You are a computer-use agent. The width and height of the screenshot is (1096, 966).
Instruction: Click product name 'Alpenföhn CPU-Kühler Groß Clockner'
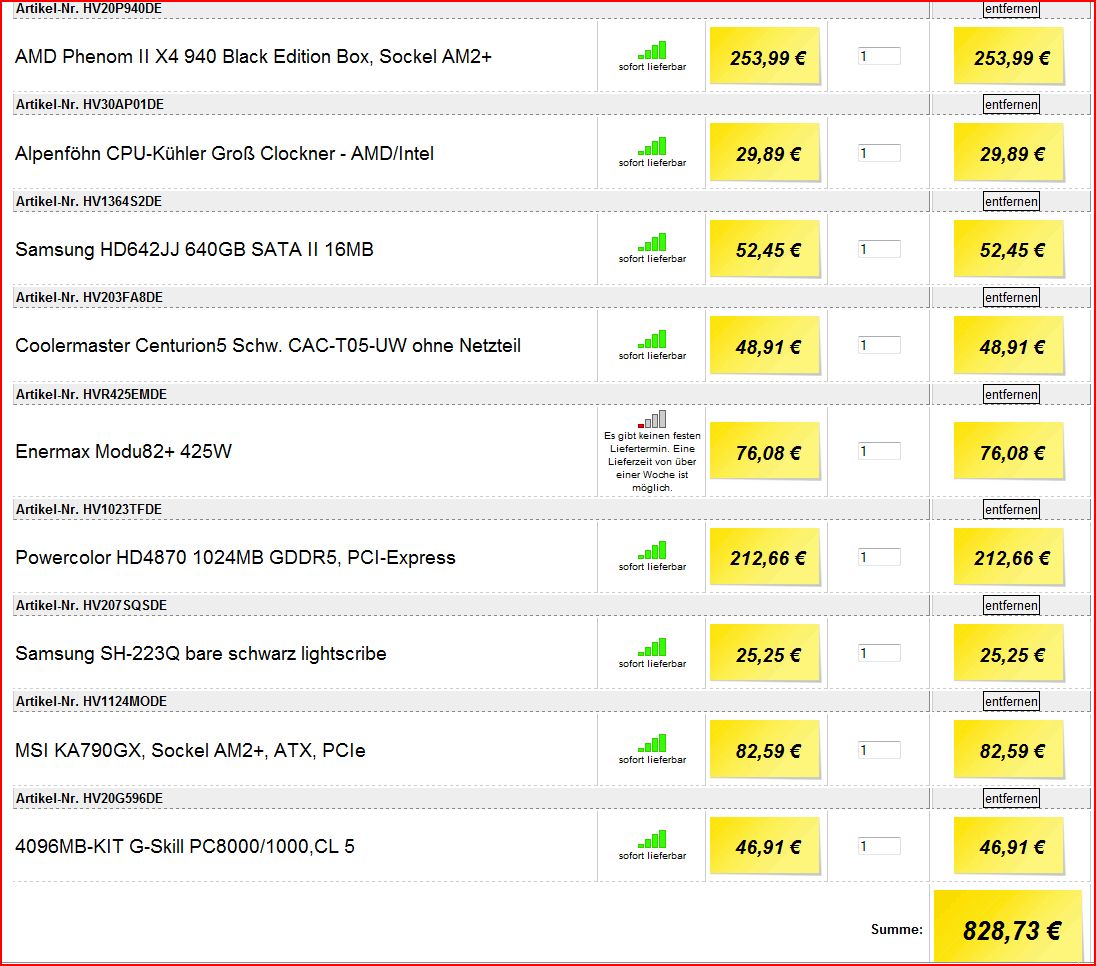click(x=175, y=153)
